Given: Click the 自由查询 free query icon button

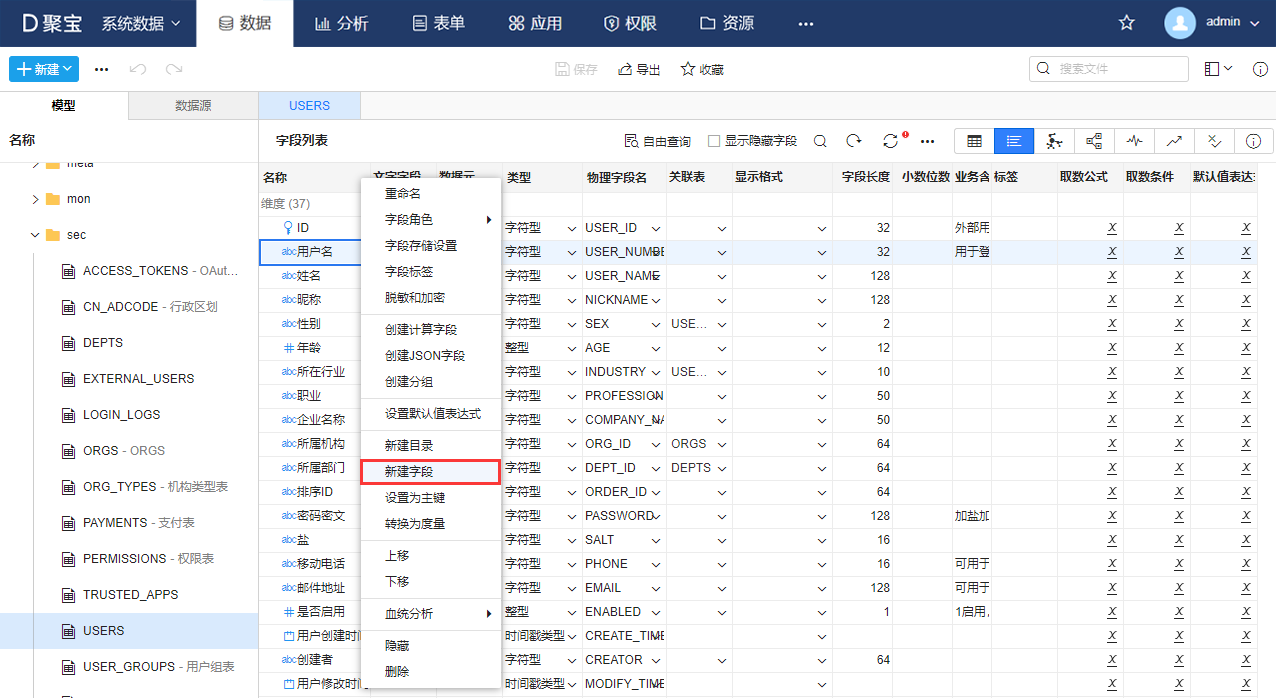Looking at the screenshot, I should pos(657,141).
